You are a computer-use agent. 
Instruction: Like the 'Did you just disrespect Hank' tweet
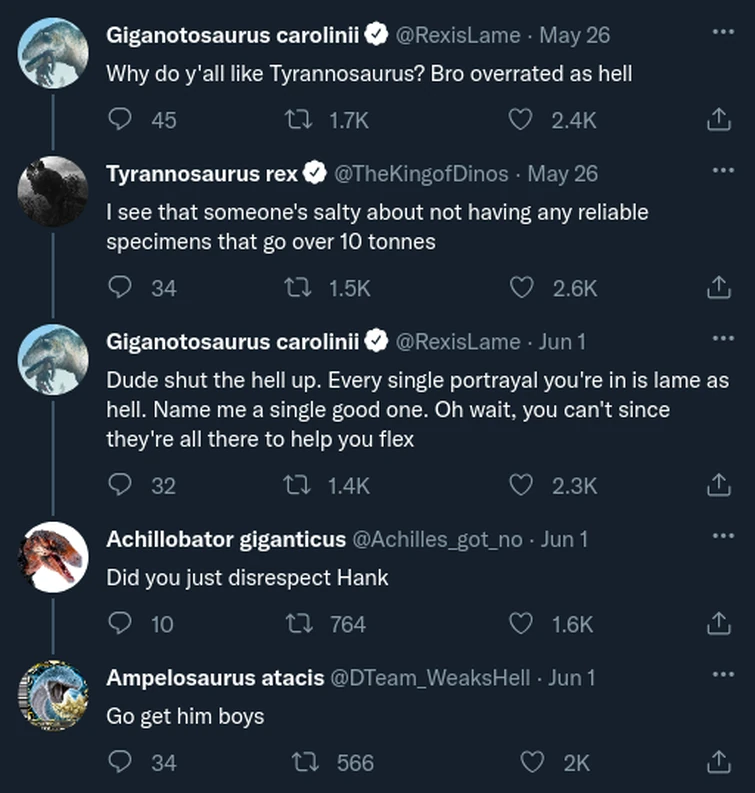coord(521,624)
